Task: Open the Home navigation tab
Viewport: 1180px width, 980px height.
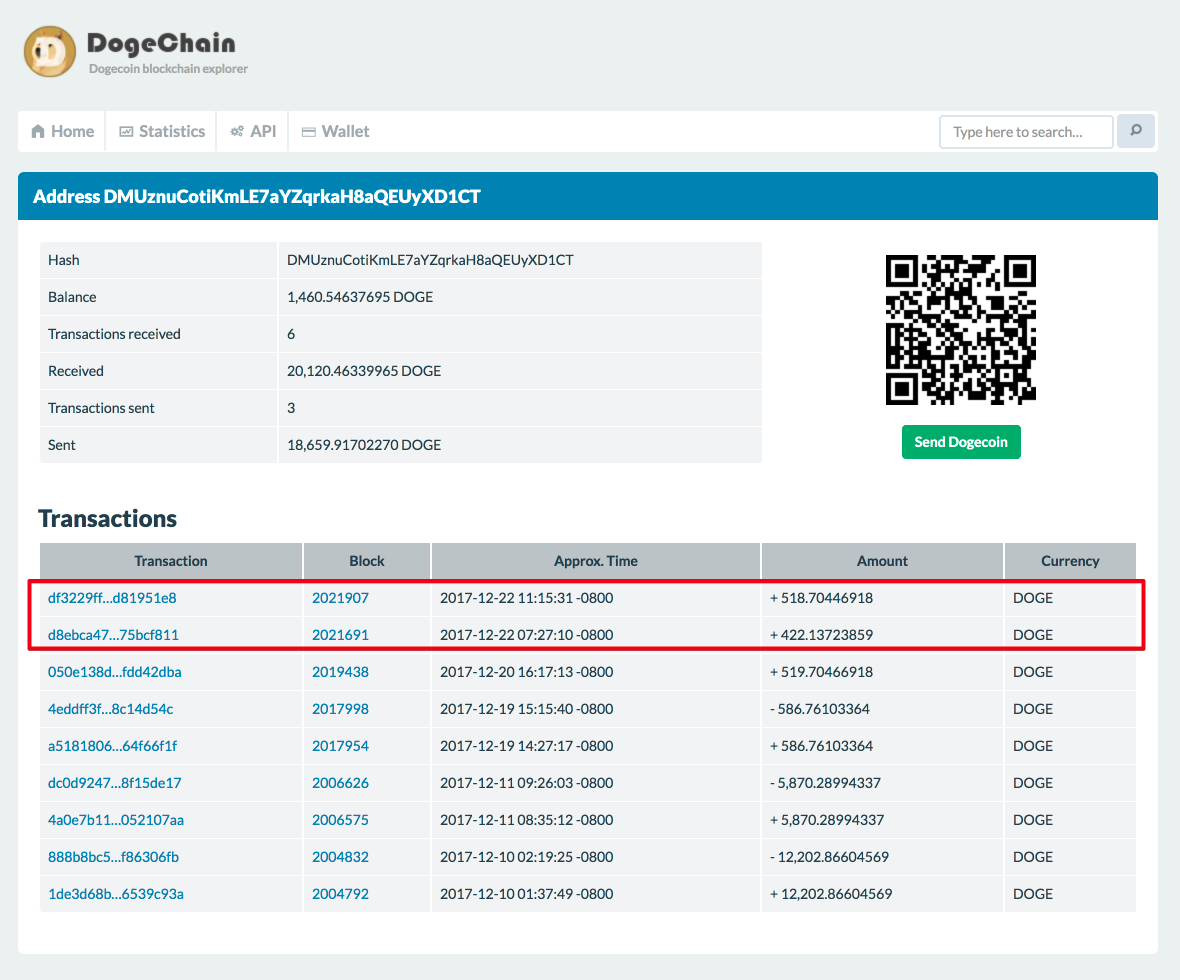Action: coord(62,131)
